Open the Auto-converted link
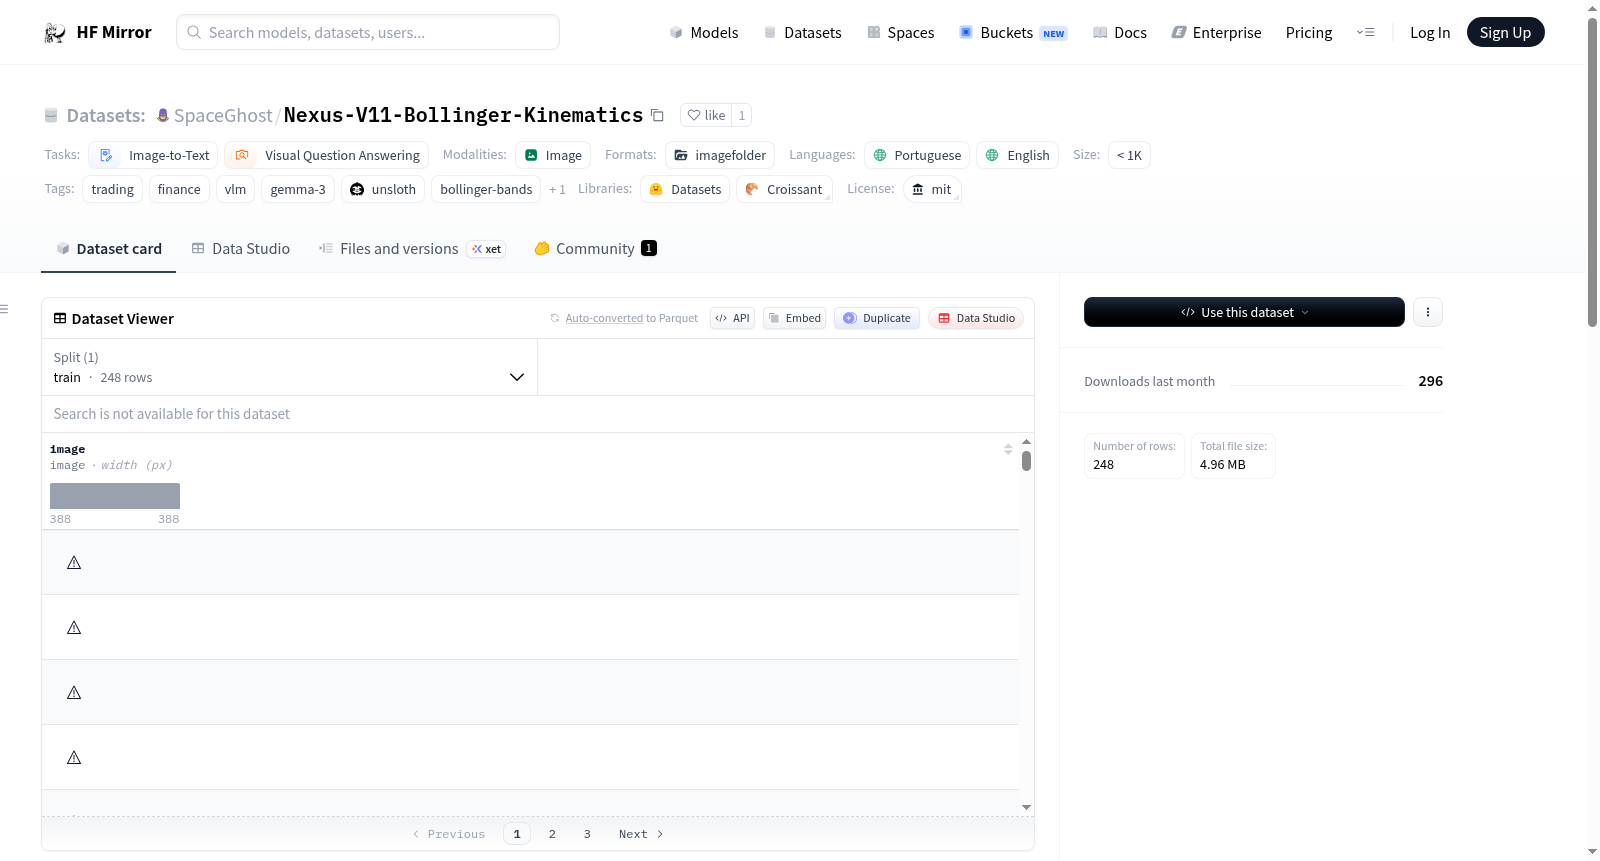Image resolution: width=1600 pixels, height=861 pixels. [604, 319]
